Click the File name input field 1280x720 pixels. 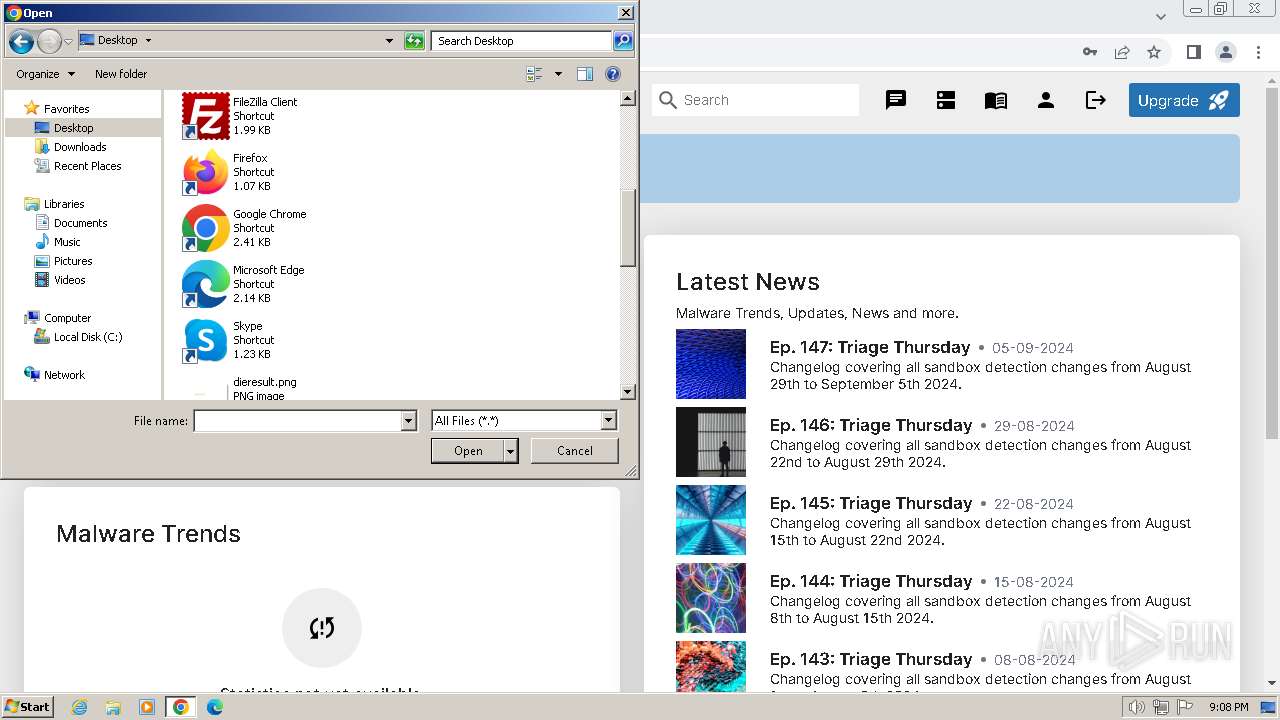[x=297, y=421]
